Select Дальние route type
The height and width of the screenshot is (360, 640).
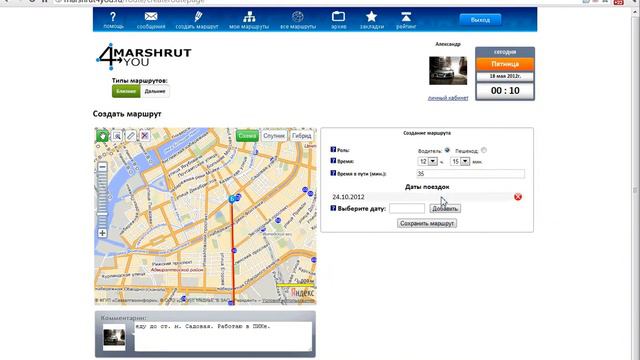155,91
